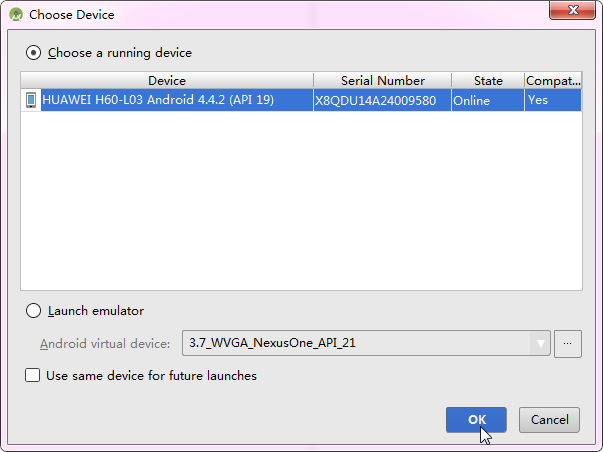Click the State column header
The height and width of the screenshot is (452, 603).
coord(488,81)
